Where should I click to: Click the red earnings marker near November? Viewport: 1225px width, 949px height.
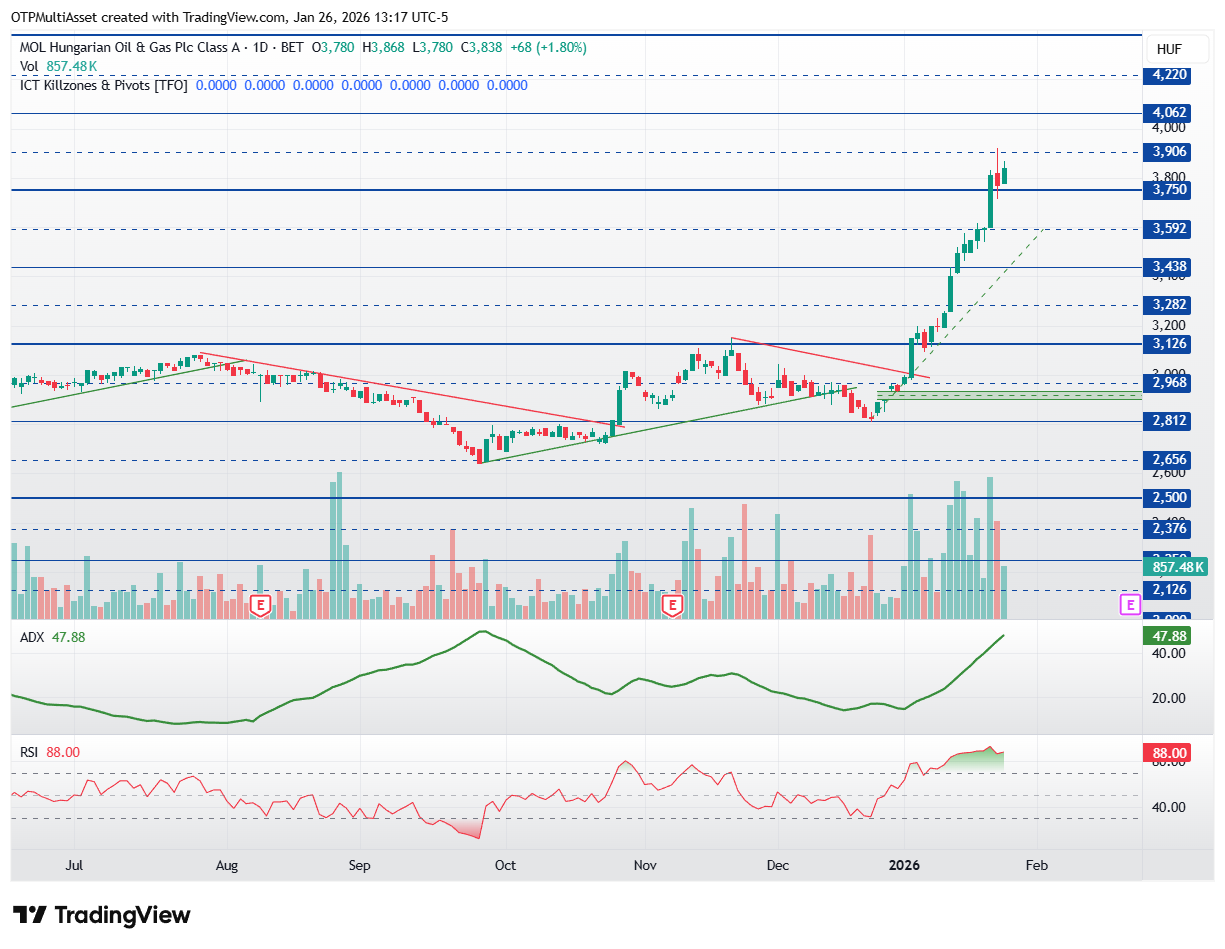[673, 605]
